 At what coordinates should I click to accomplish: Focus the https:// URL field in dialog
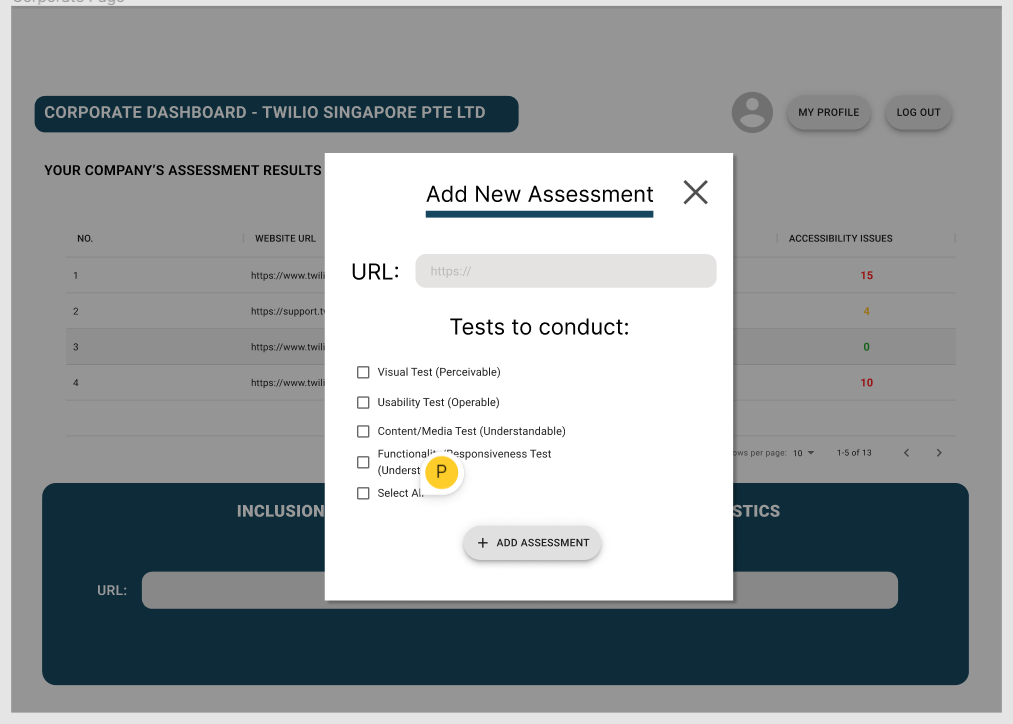(x=565, y=271)
